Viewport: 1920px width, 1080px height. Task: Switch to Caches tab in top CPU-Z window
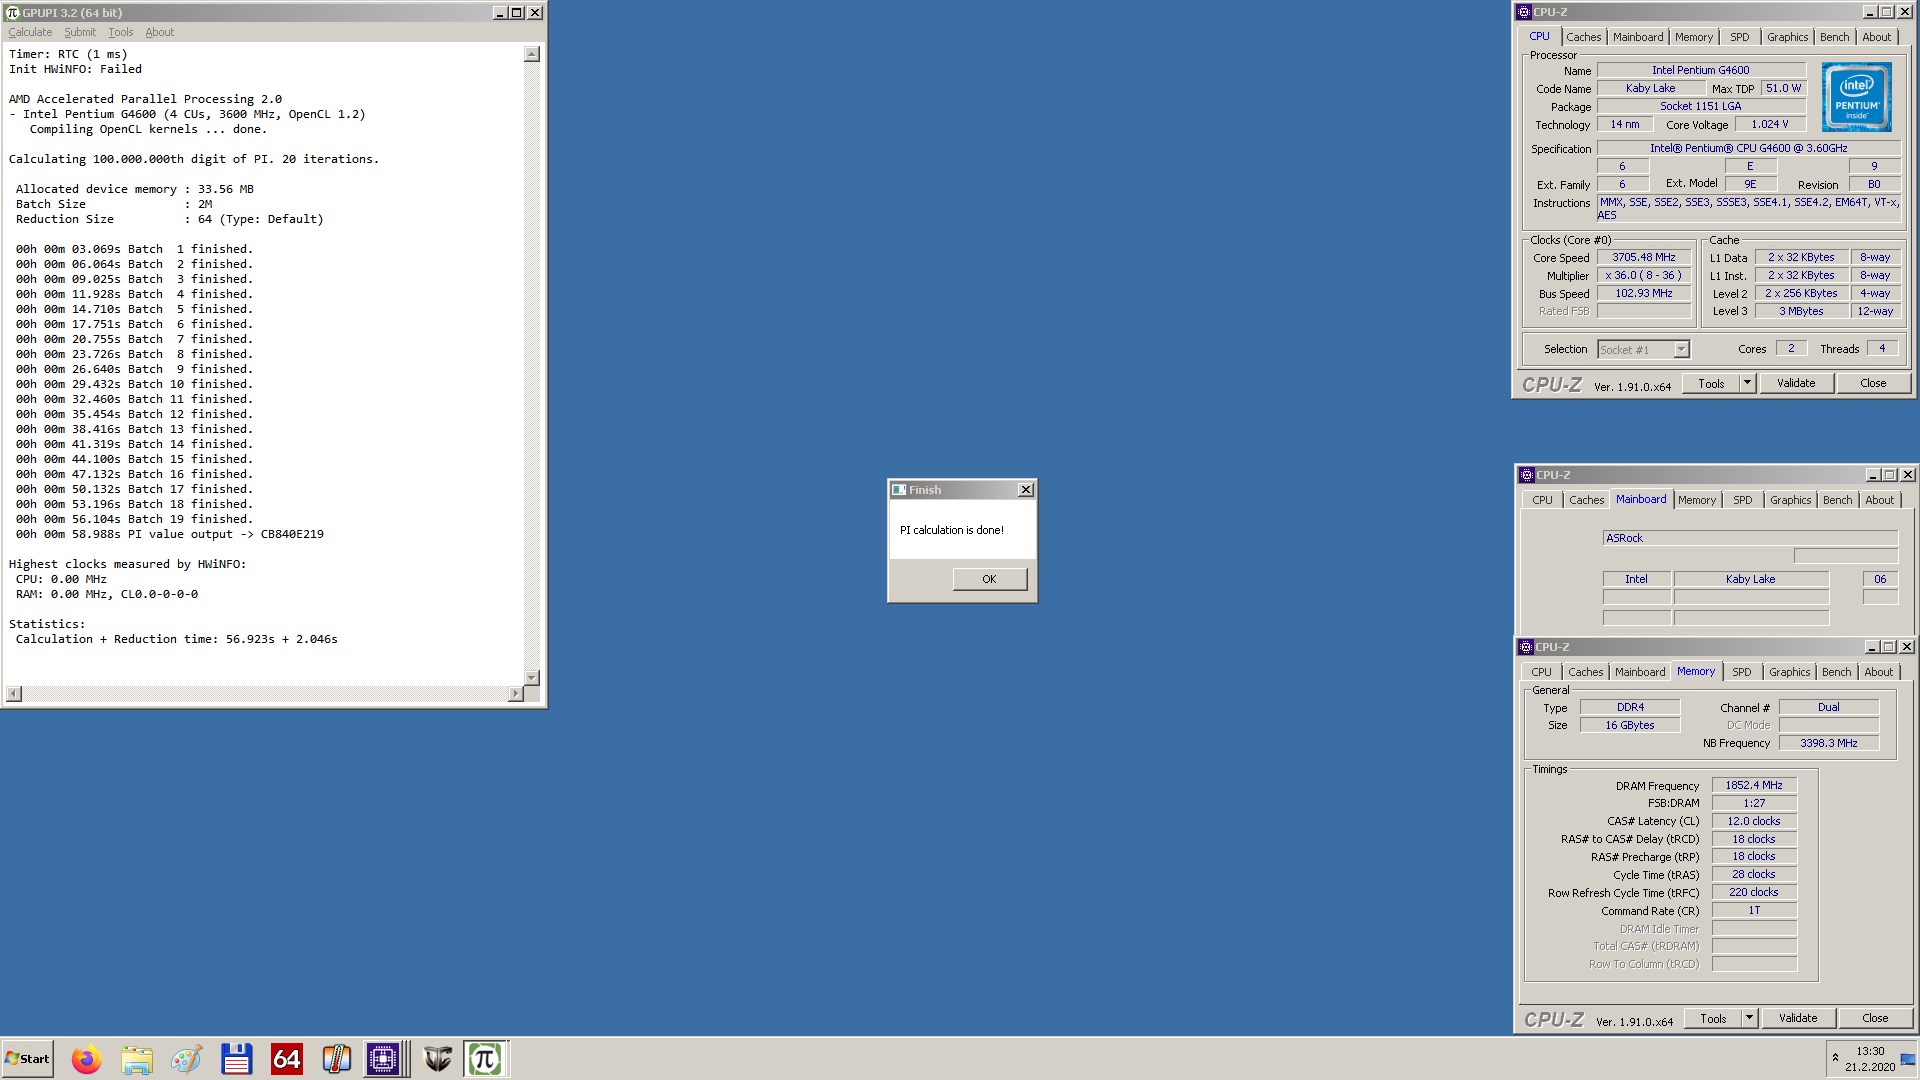coord(1583,37)
